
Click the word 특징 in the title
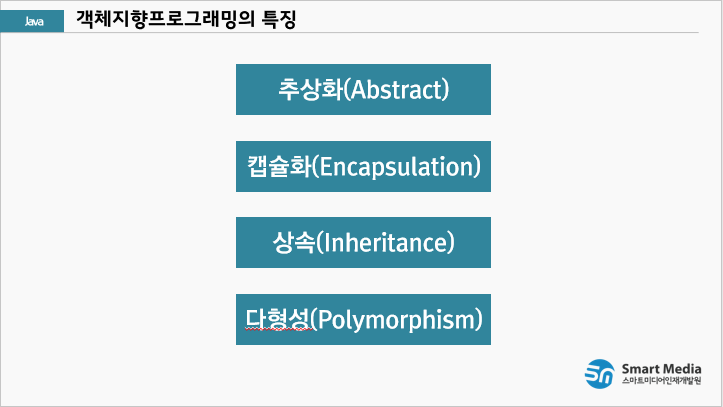pos(279,19)
